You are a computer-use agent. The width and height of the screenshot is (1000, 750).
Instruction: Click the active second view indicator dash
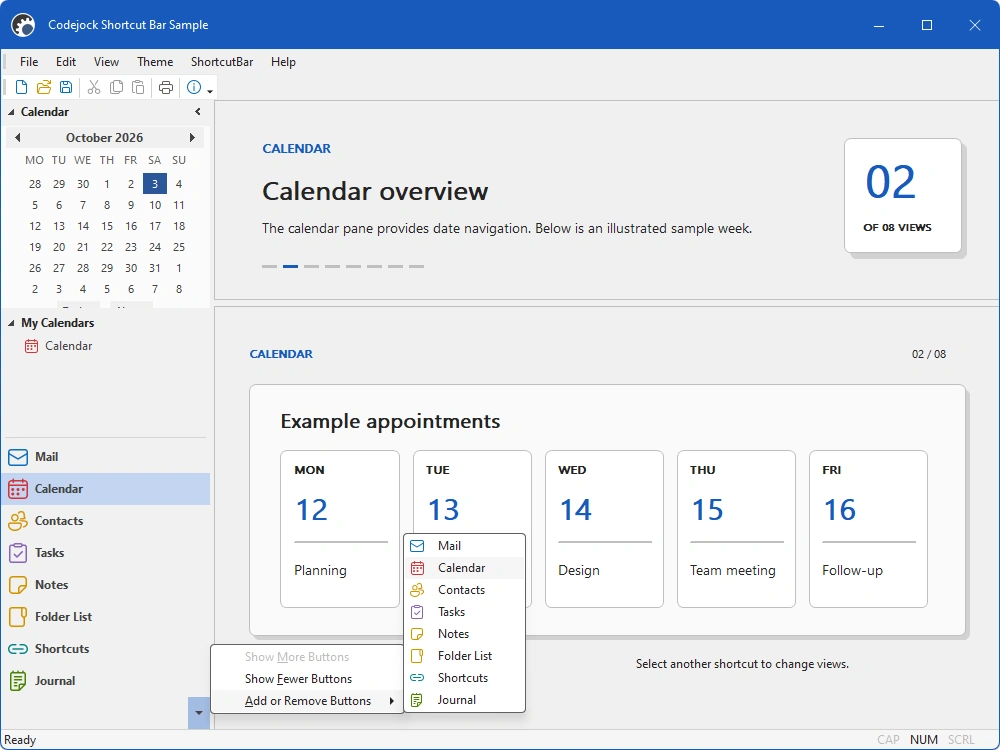[290, 267]
